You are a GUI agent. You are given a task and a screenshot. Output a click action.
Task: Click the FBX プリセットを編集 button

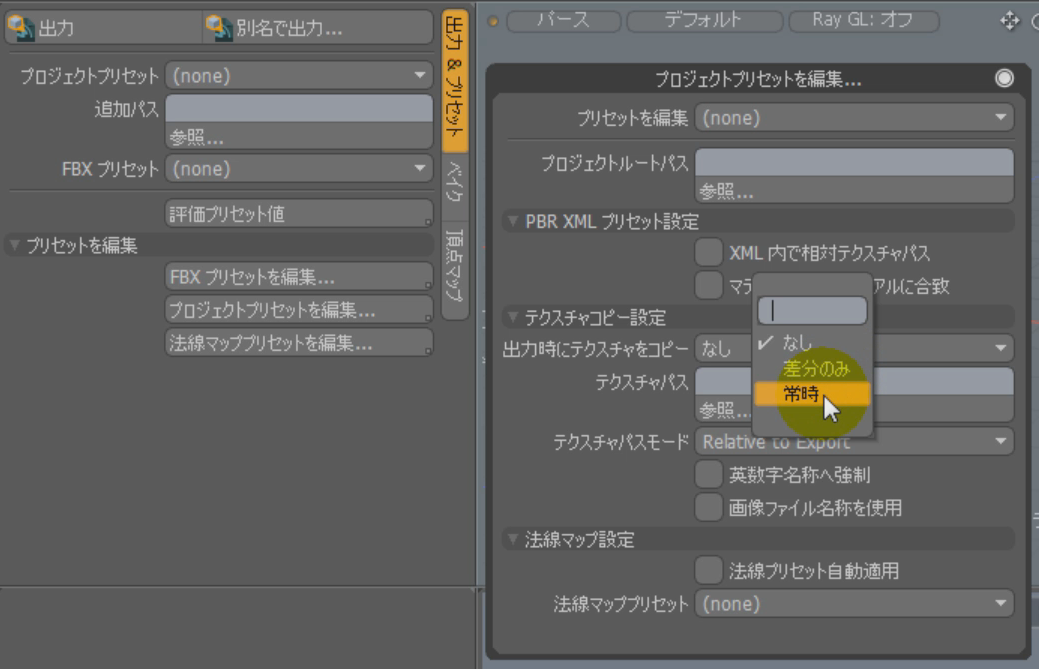(x=298, y=277)
